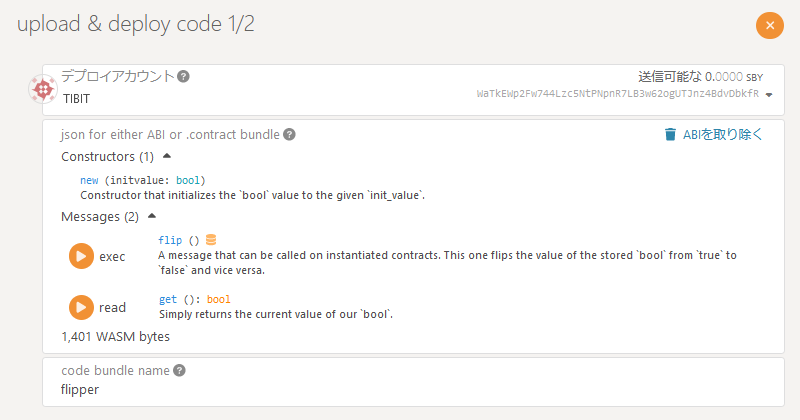Click the storage icon beside flip ()

[211, 240]
